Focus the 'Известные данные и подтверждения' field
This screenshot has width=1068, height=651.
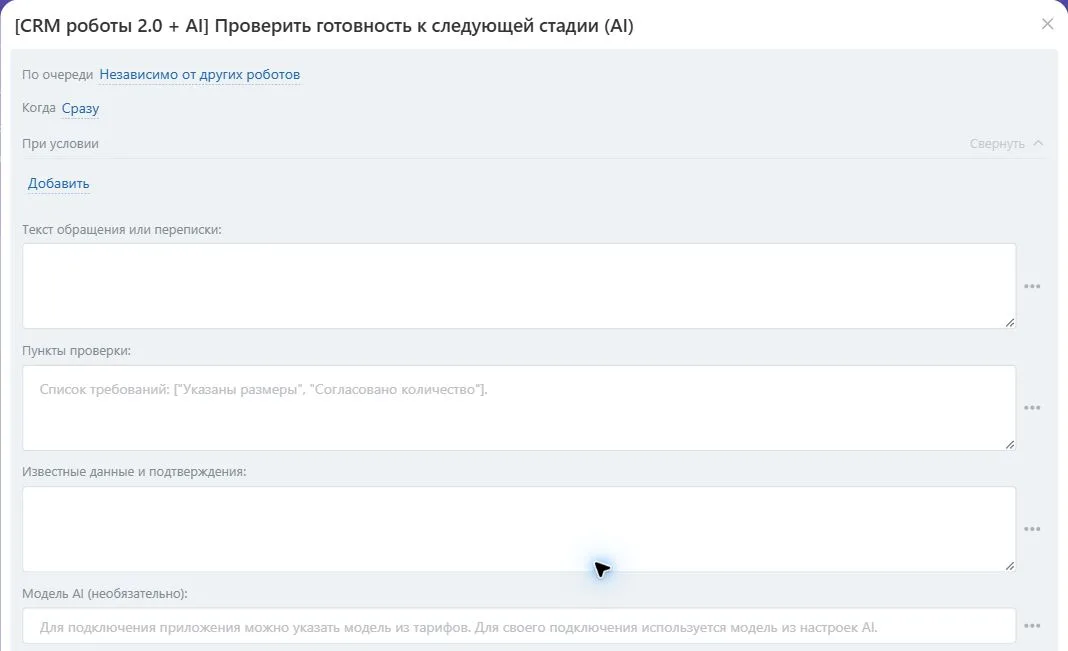click(x=519, y=528)
